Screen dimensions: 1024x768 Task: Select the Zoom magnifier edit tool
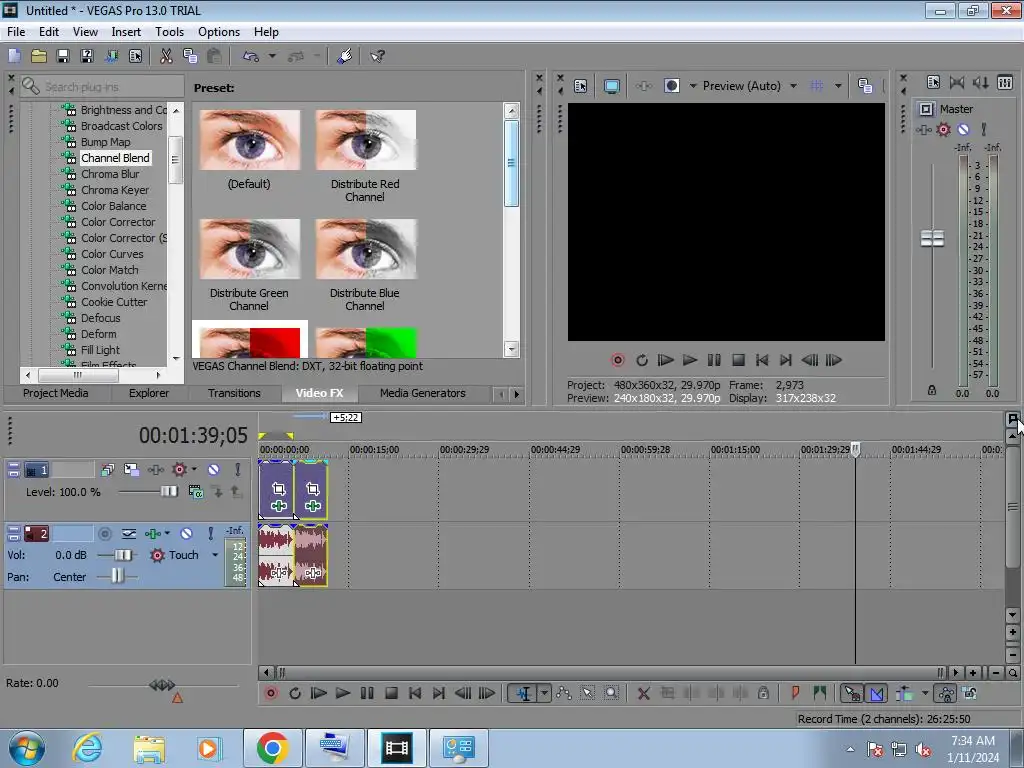point(611,694)
